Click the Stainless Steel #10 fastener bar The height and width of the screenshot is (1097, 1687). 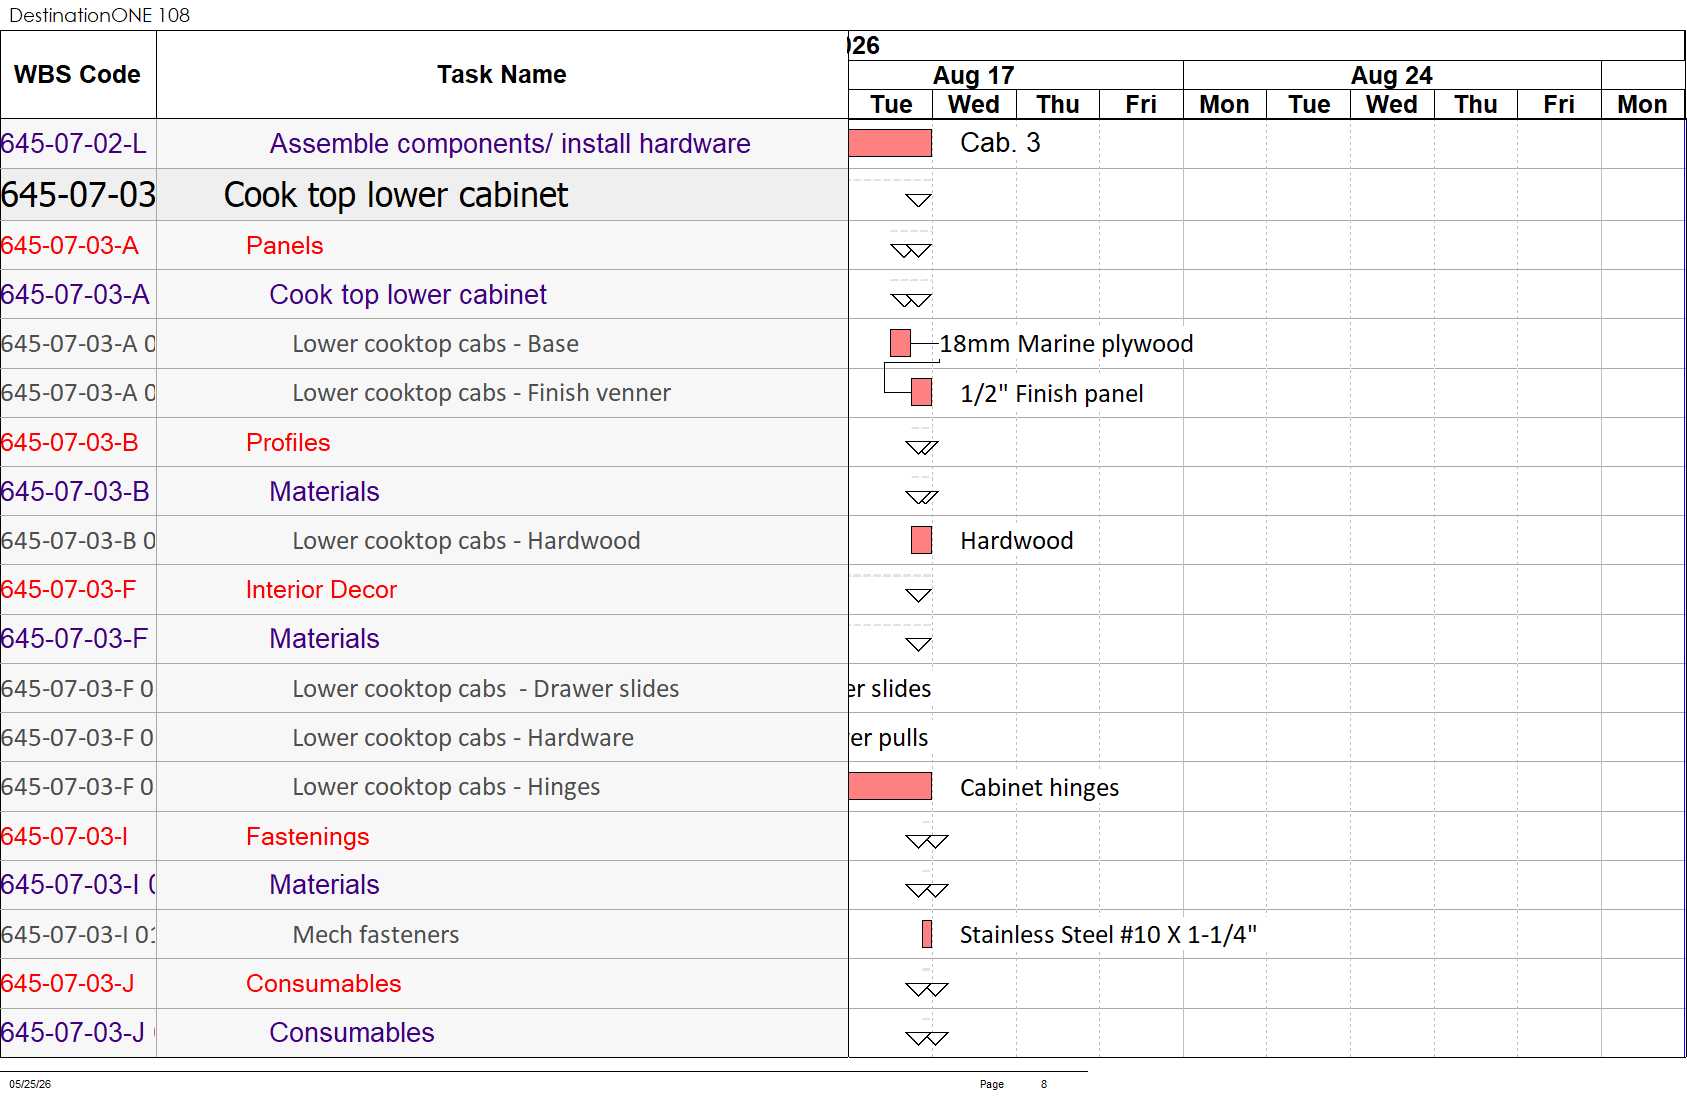[x=927, y=934]
